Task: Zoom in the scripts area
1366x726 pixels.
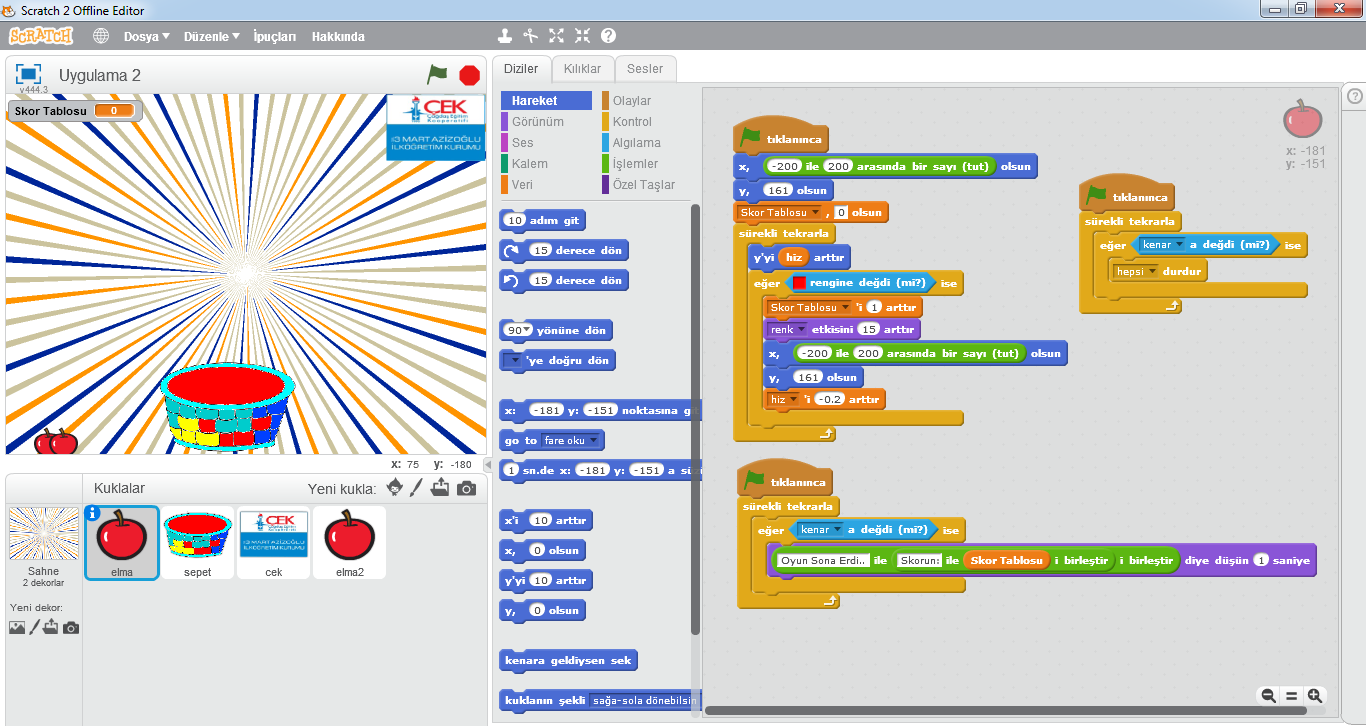Action: pos(1315,696)
